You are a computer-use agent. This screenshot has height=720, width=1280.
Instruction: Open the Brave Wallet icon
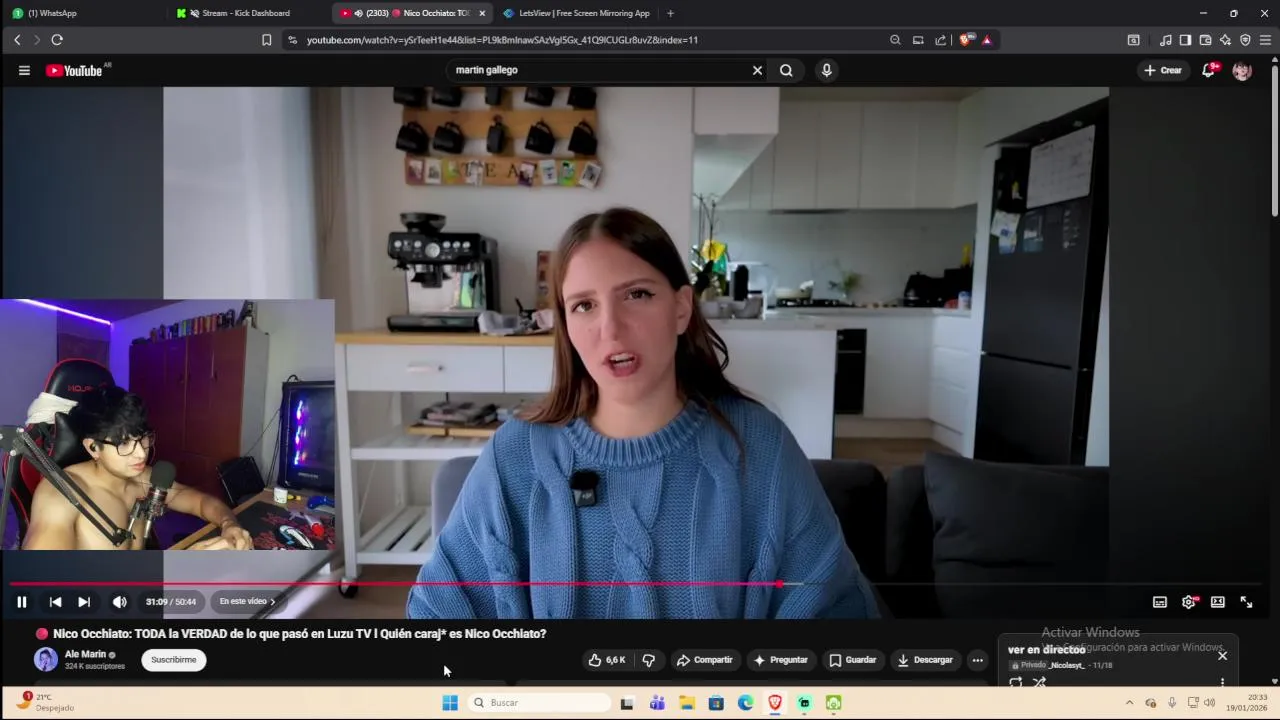[1205, 40]
